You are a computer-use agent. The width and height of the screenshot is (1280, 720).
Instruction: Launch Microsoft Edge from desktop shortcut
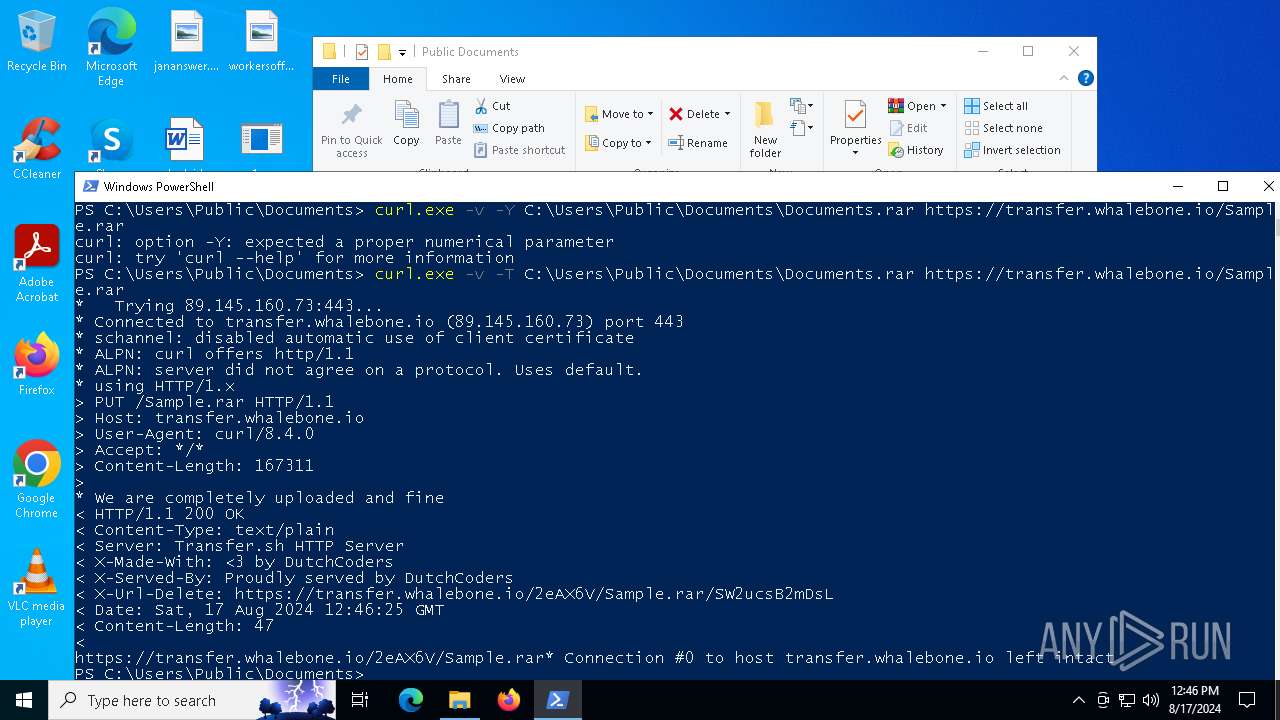(x=111, y=47)
